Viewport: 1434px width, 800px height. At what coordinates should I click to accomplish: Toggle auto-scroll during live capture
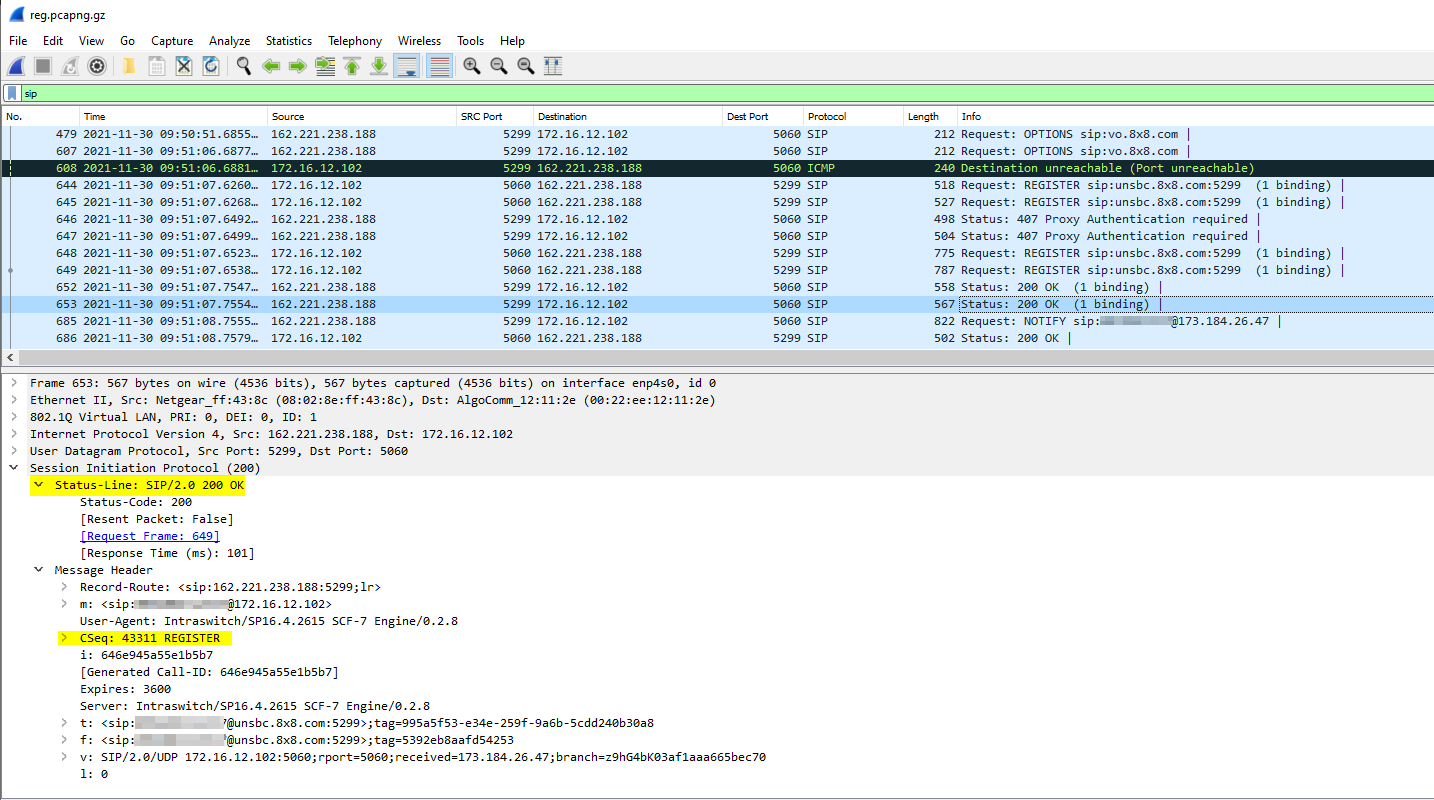(407, 66)
